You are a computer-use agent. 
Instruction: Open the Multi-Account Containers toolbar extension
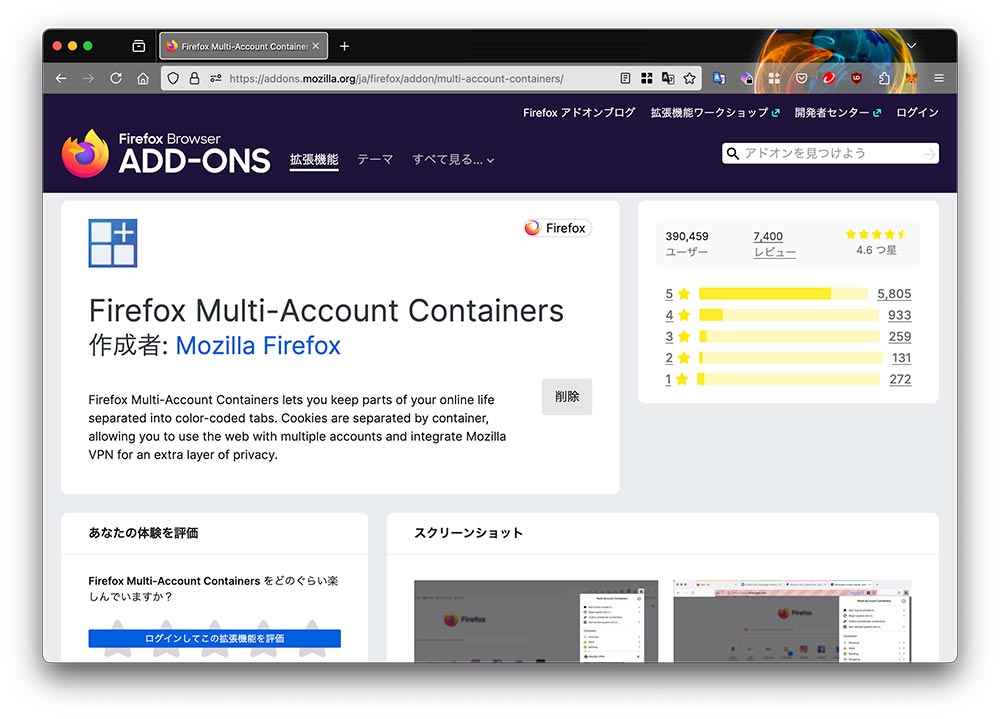click(x=774, y=78)
